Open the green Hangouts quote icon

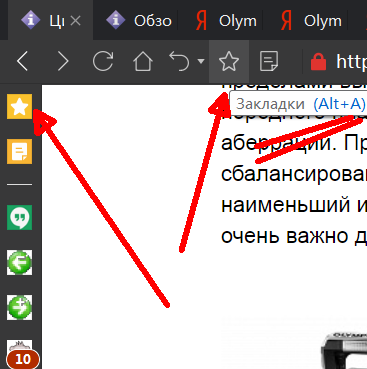pos(20,217)
